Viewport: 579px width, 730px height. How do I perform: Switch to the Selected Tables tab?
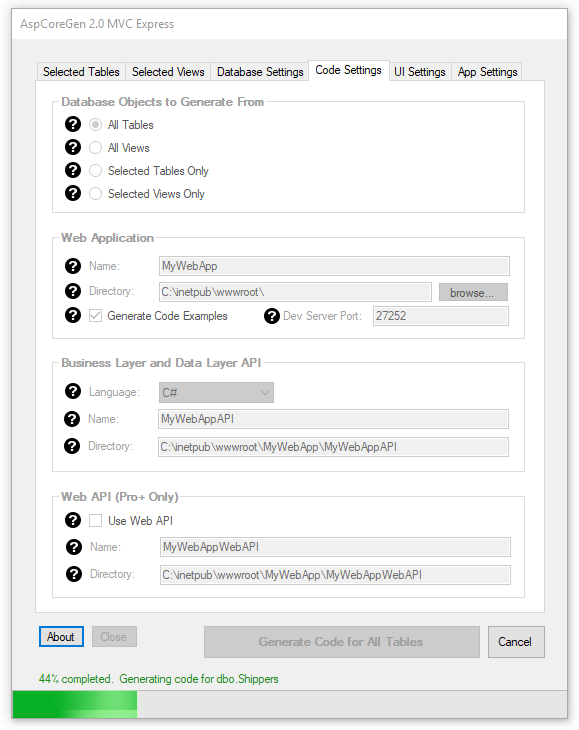[x=81, y=72]
